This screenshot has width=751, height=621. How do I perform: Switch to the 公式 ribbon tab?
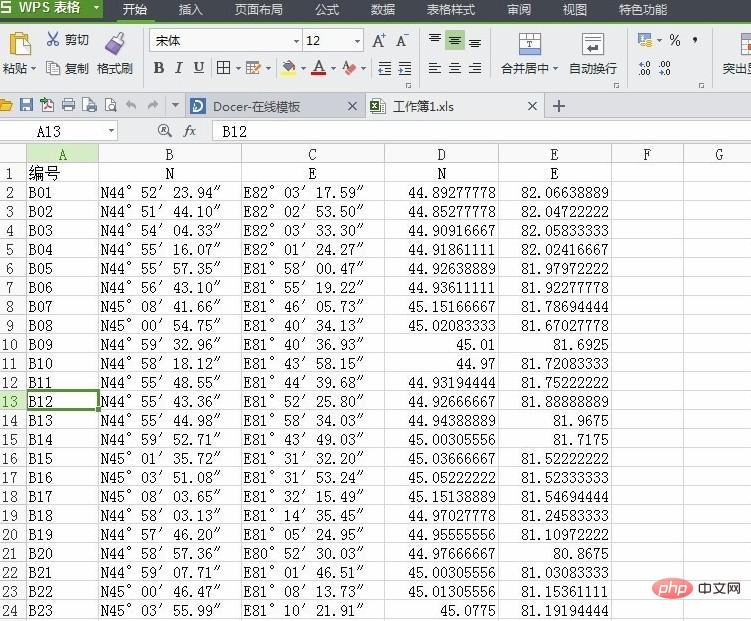coord(327,9)
